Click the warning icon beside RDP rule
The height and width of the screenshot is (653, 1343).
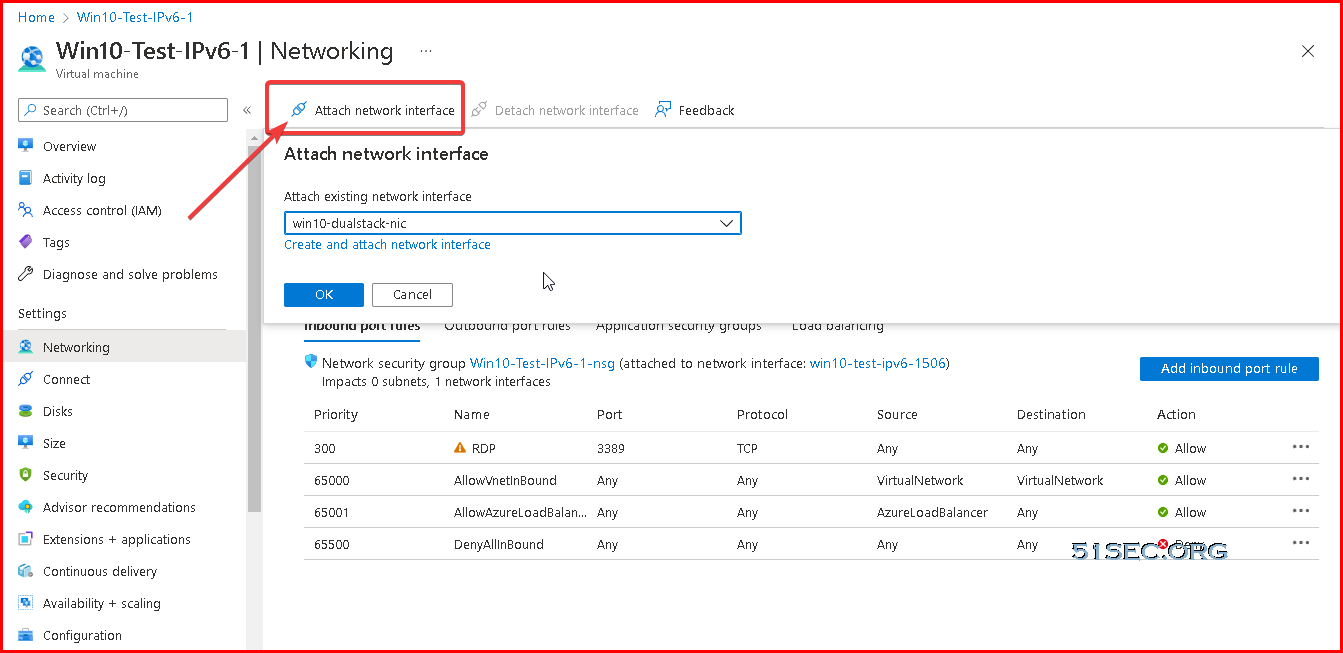(x=460, y=448)
